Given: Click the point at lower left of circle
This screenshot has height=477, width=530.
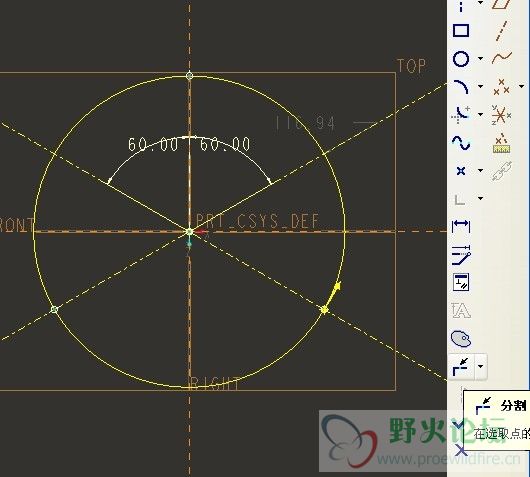Looking at the screenshot, I should pyautogui.click(x=54, y=309).
